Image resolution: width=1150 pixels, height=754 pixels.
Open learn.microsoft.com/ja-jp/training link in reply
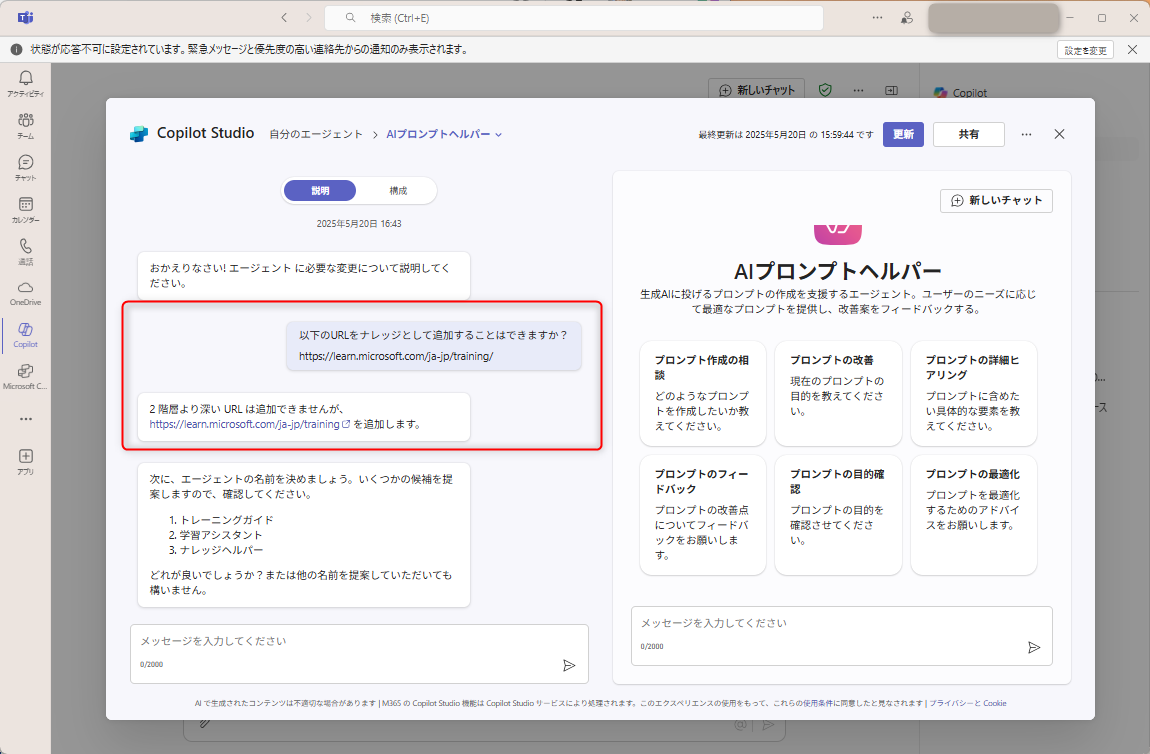point(244,424)
